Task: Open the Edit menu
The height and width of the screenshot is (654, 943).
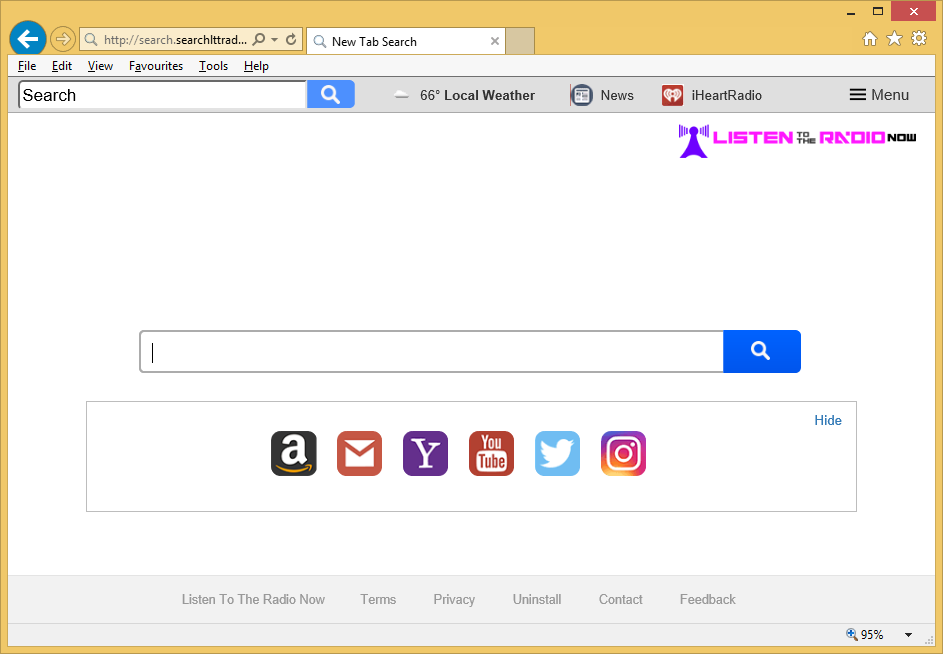Action: pyautogui.click(x=61, y=66)
